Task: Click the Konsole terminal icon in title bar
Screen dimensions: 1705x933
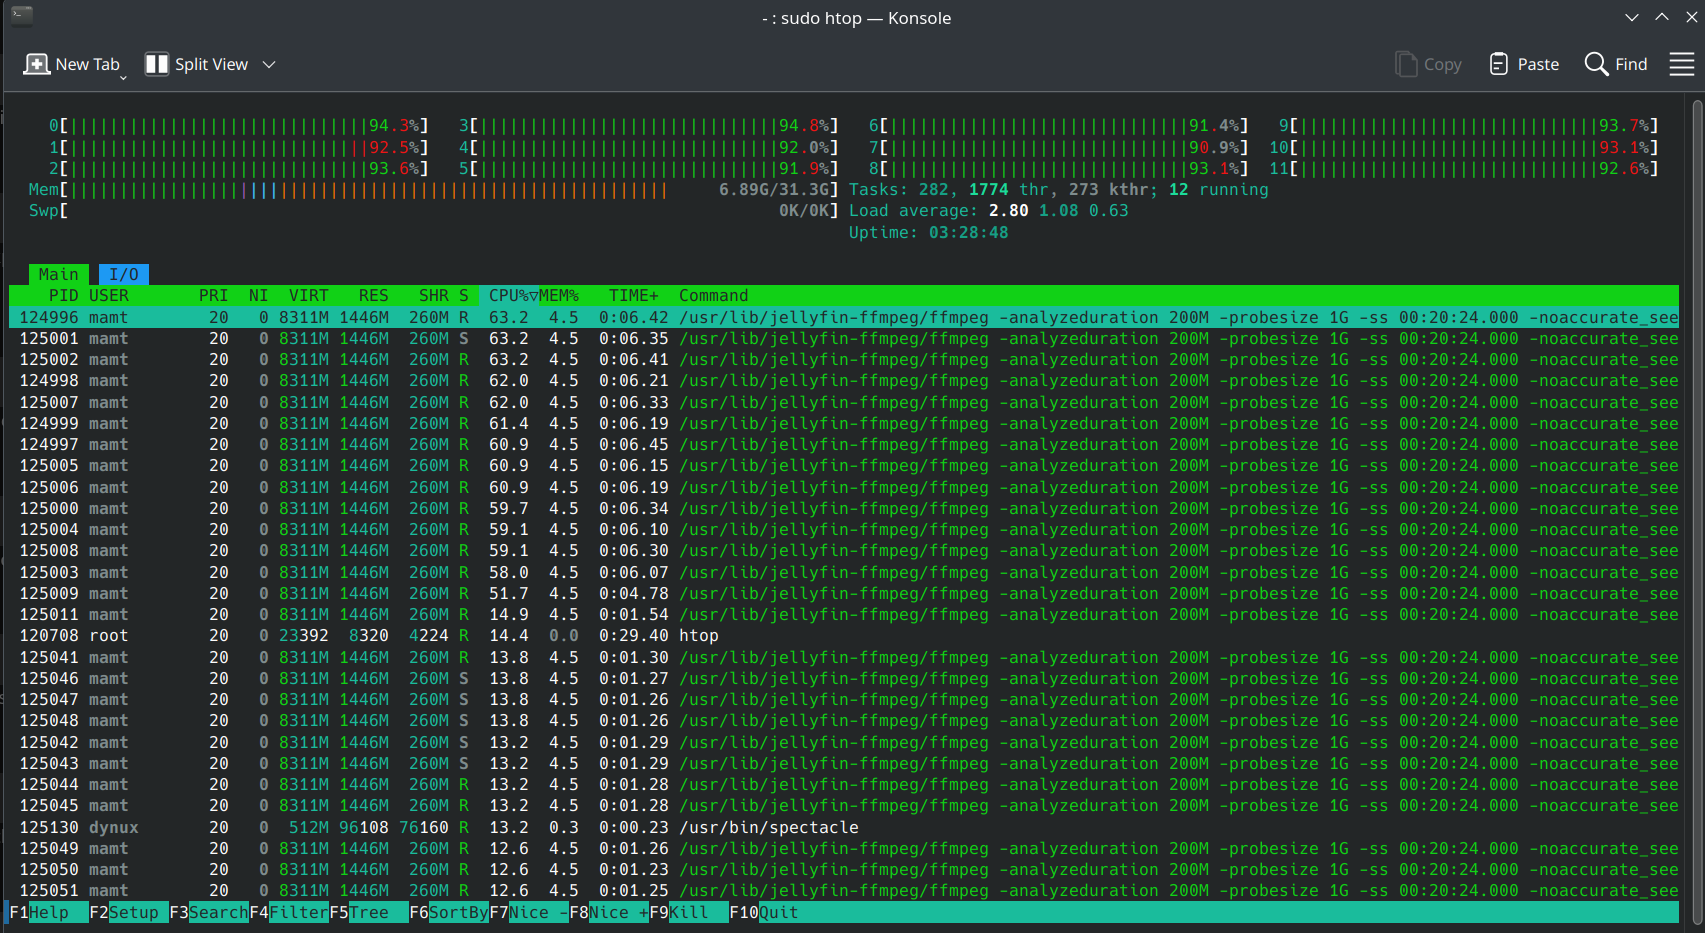Action: 22,16
